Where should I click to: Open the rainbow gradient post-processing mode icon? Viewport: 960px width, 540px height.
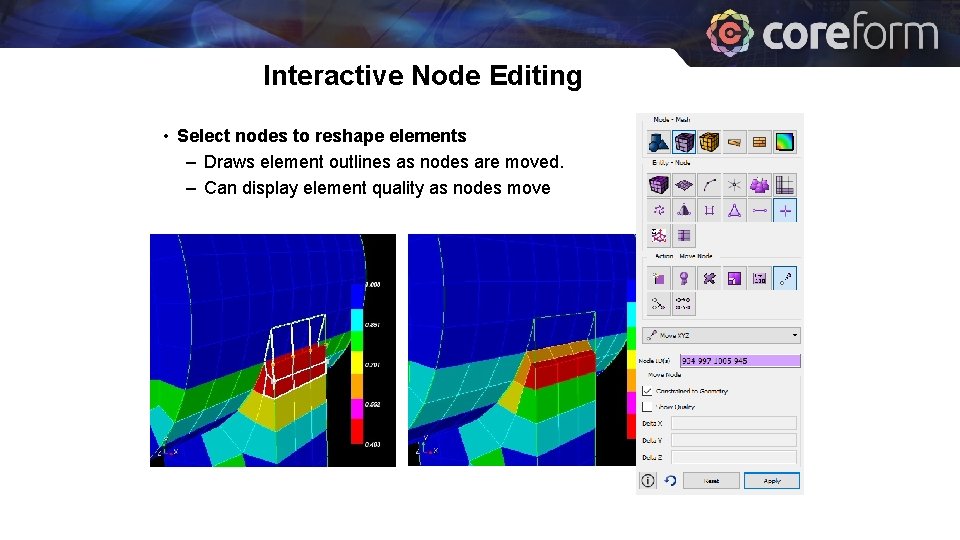click(785, 142)
